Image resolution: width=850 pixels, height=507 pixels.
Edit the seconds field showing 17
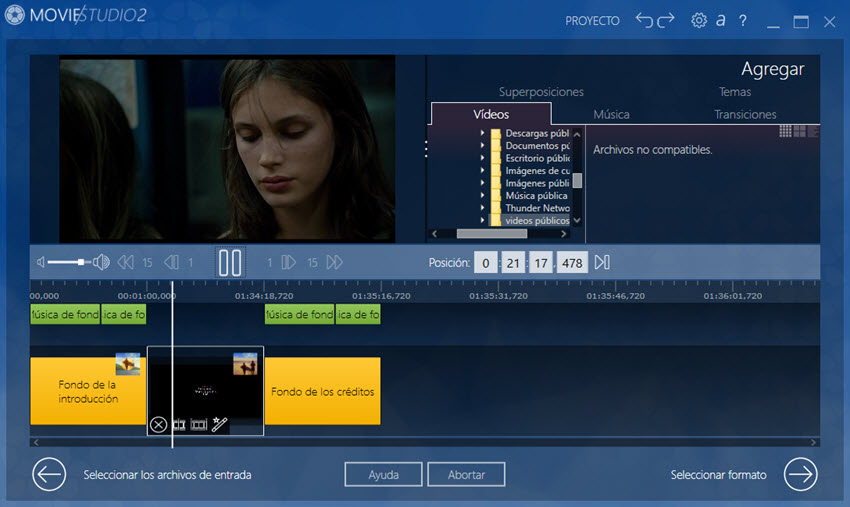point(541,263)
